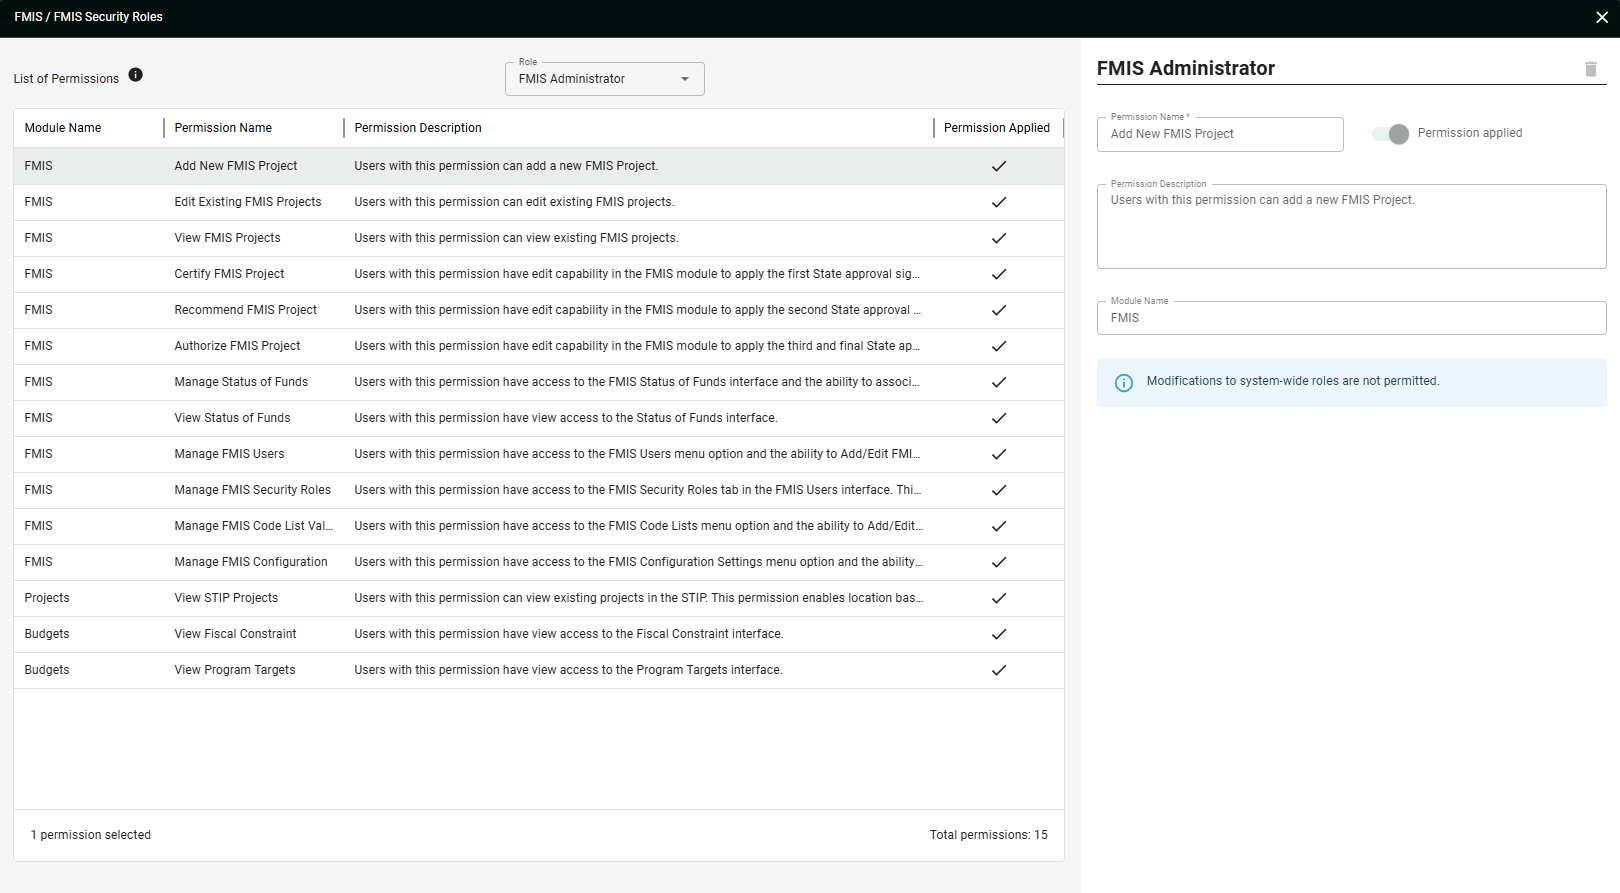Click the Projects module name cell

tap(47, 598)
